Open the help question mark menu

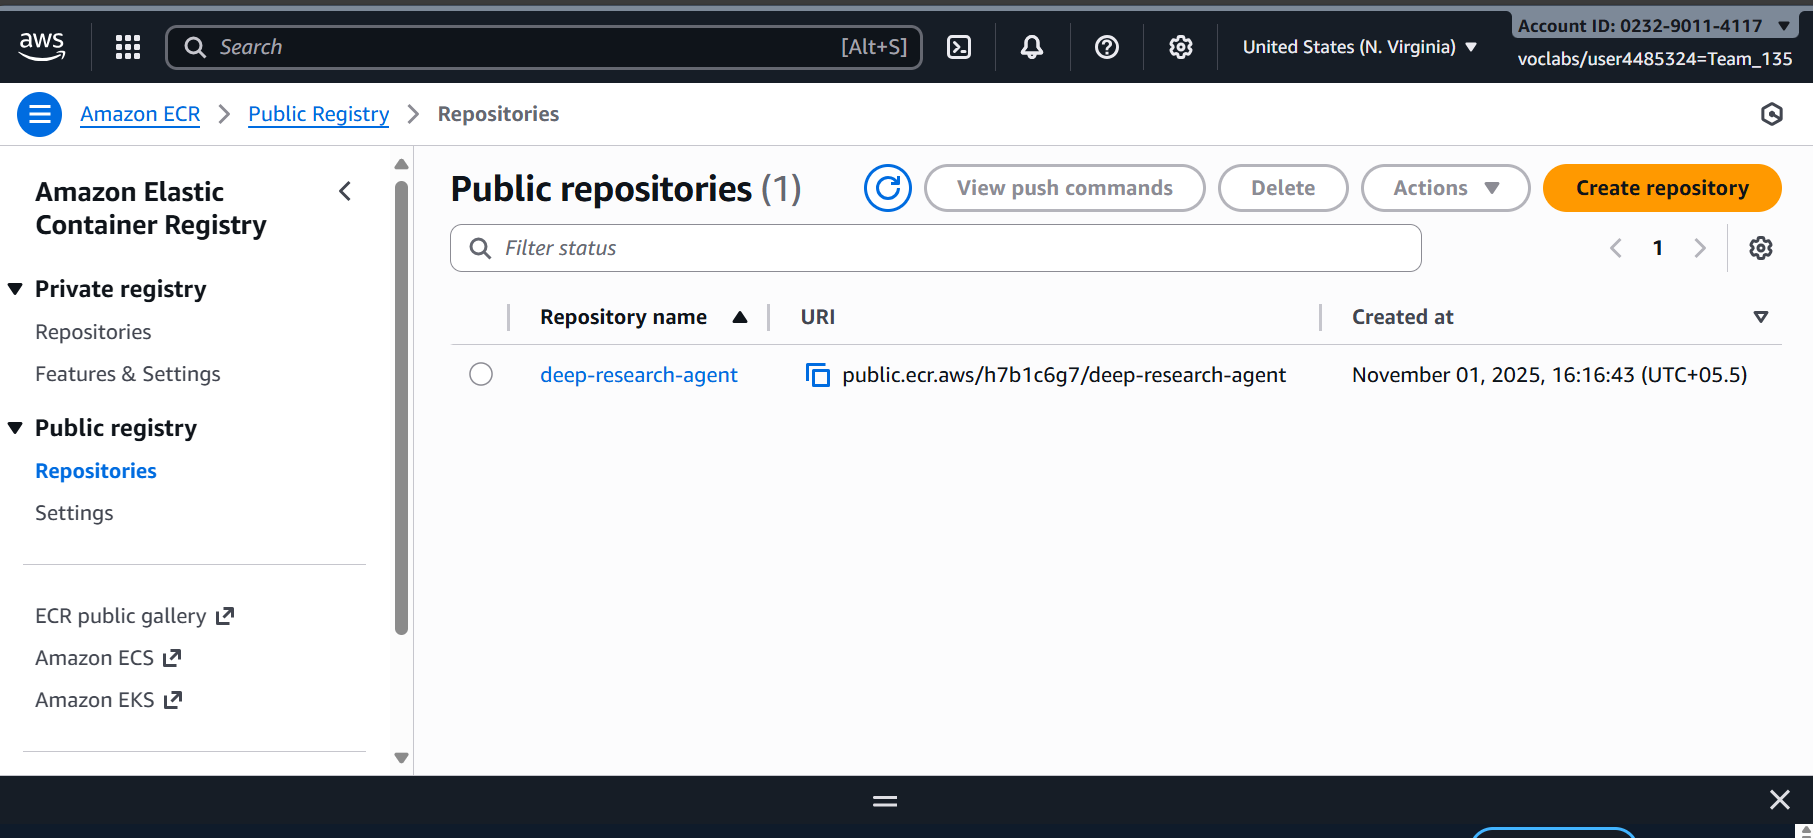click(x=1107, y=47)
